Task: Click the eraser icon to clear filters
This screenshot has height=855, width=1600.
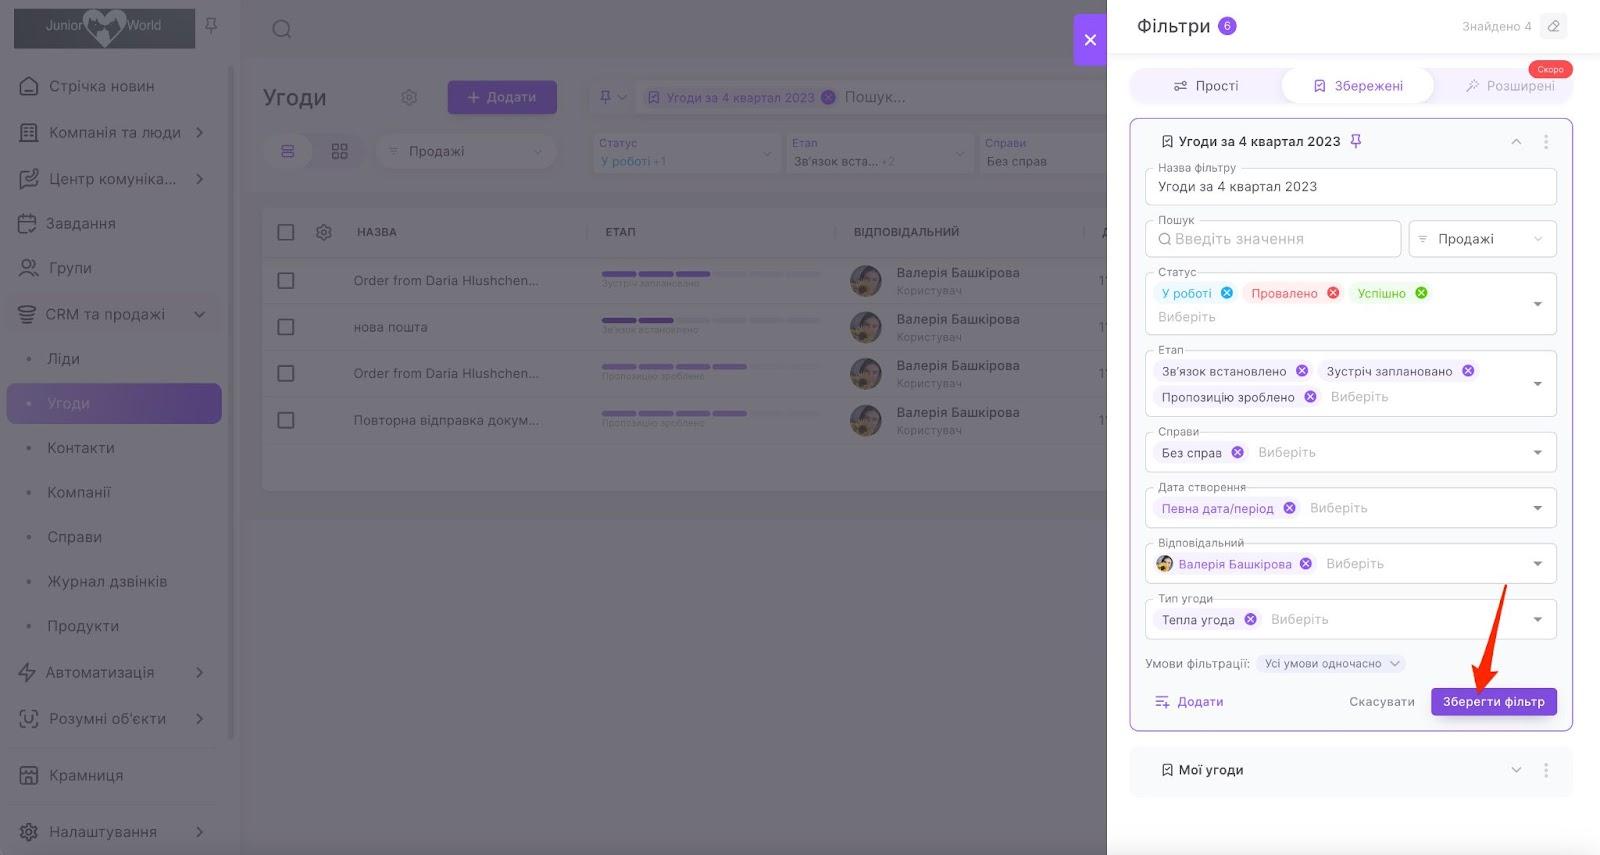Action: point(1553,26)
